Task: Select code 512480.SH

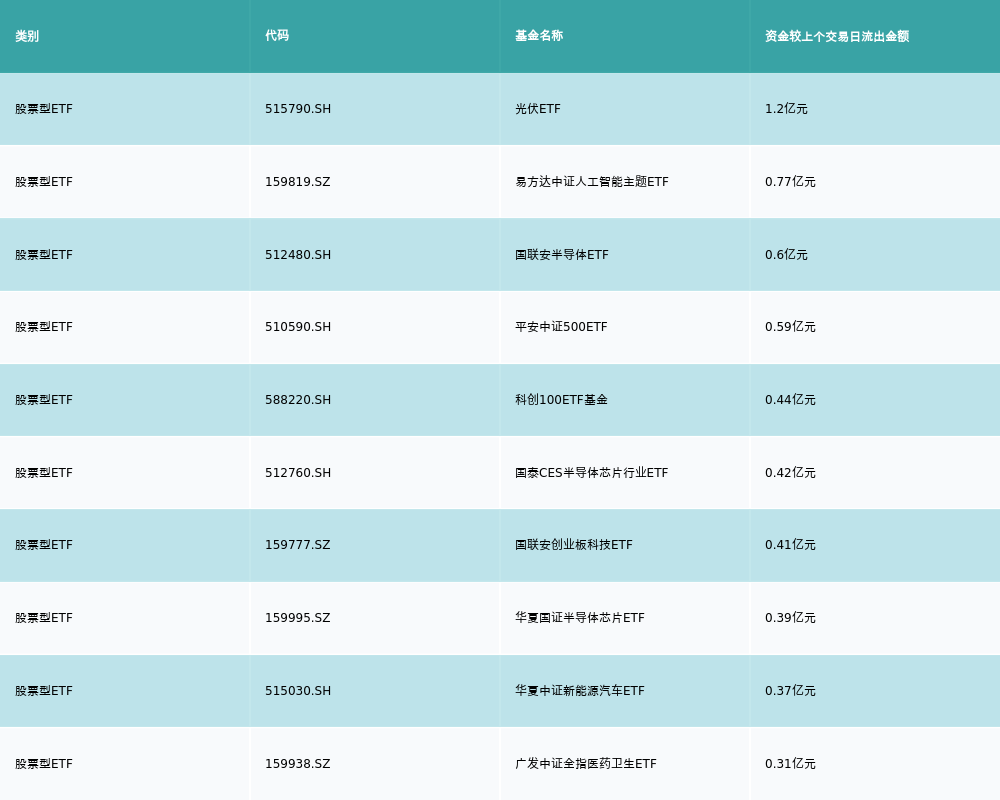Action: pyautogui.click(x=298, y=255)
